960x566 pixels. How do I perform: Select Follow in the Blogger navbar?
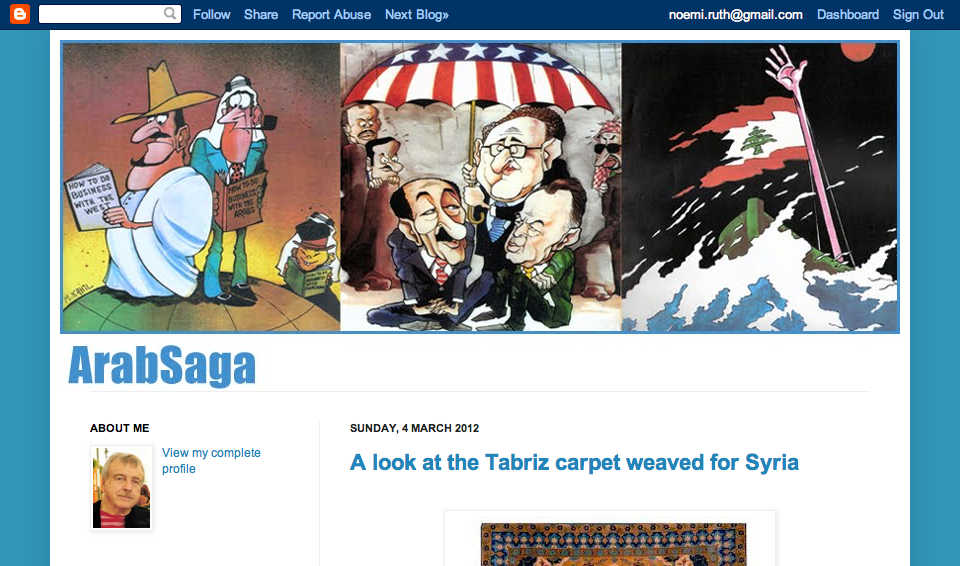pyautogui.click(x=211, y=15)
